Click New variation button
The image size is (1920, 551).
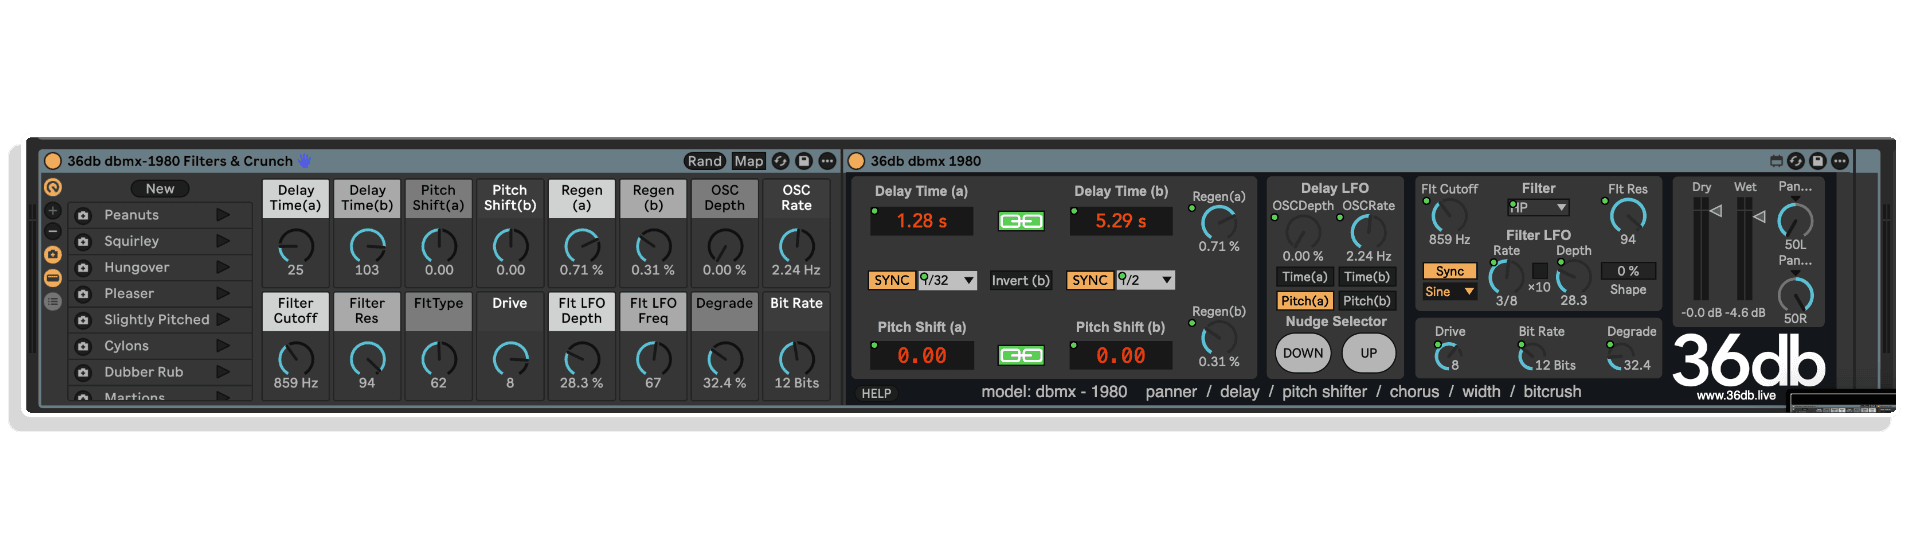[160, 189]
